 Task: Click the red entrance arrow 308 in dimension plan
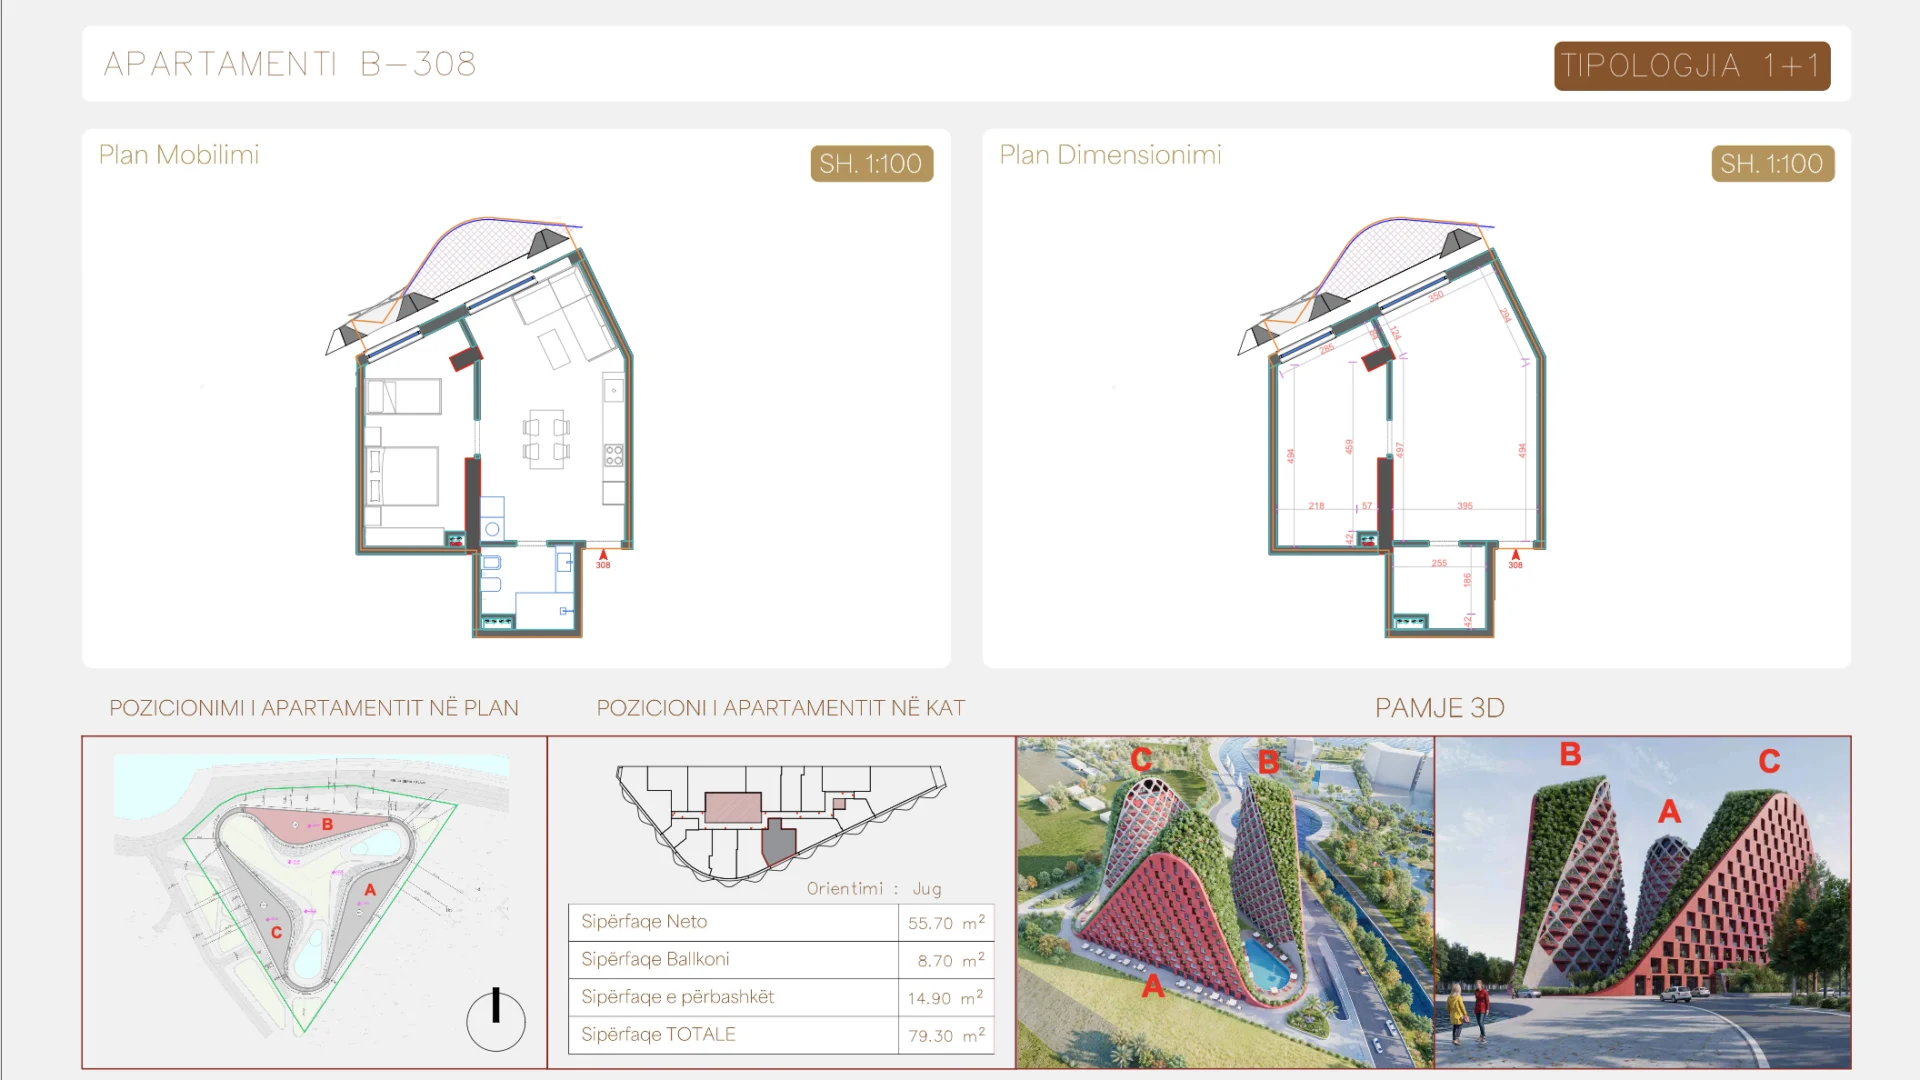[1515, 558]
